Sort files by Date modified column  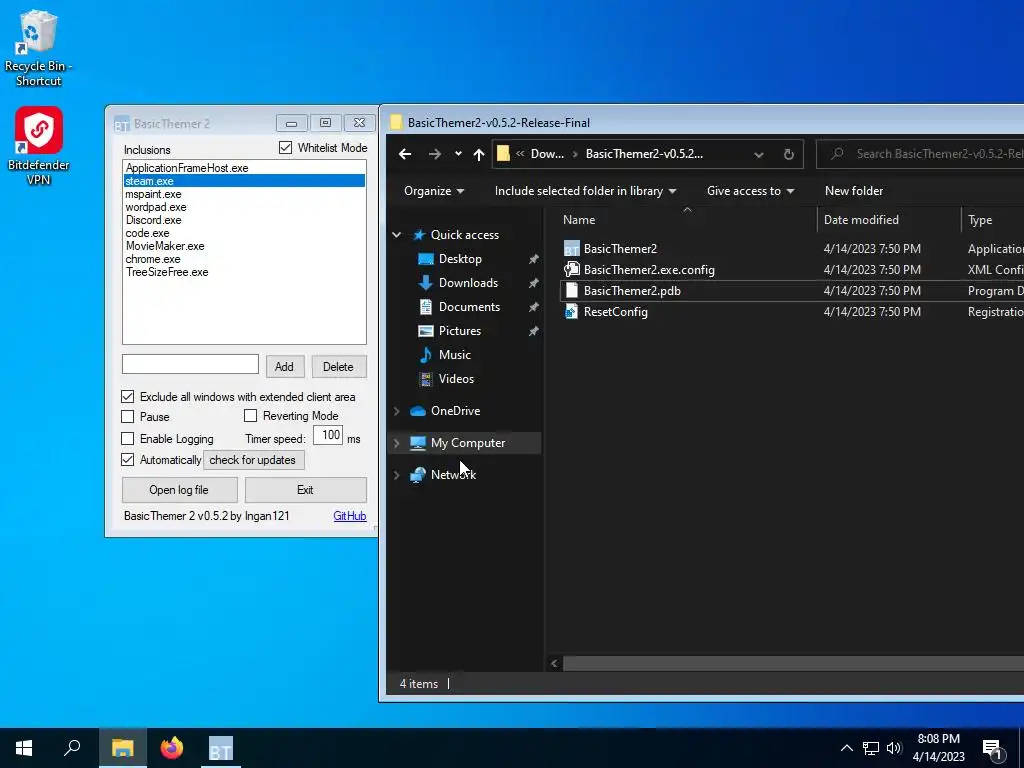coord(889,220)
